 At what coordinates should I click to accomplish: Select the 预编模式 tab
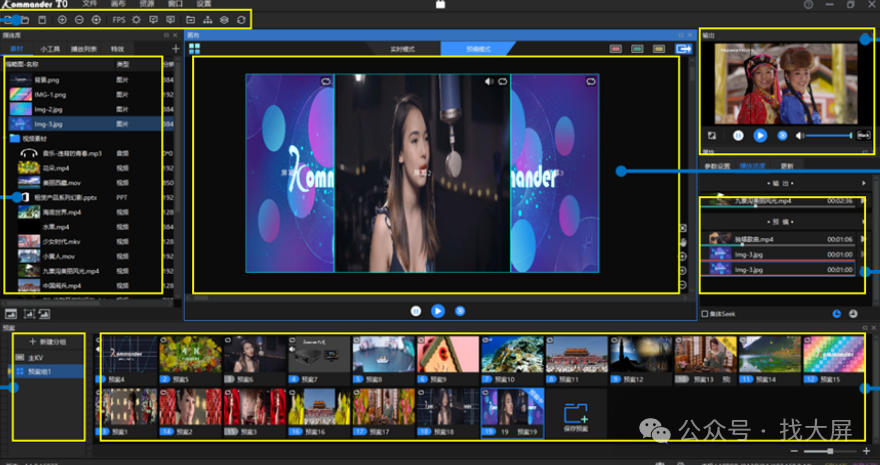(x=478, y=49)
